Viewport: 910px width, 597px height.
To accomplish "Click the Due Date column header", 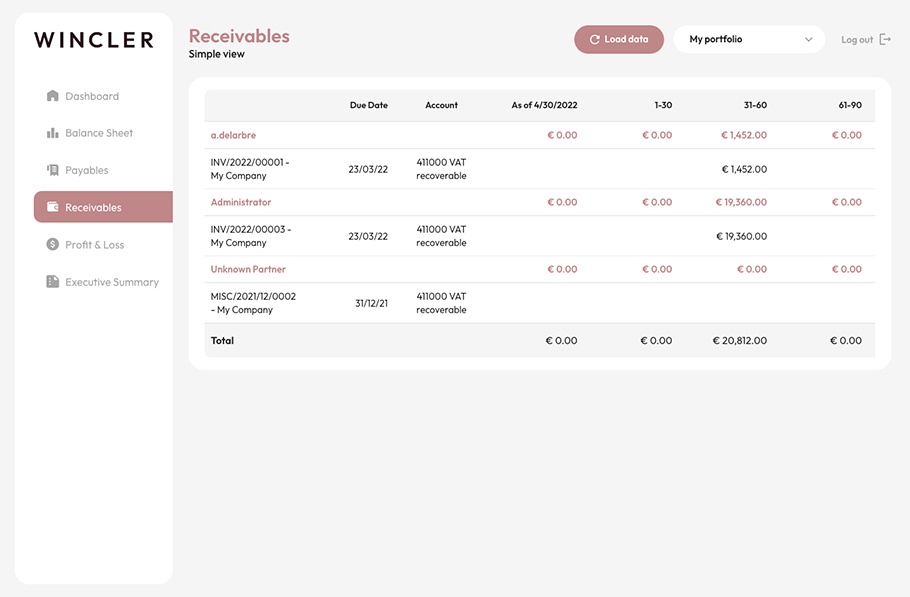I will tap(369, 105).
